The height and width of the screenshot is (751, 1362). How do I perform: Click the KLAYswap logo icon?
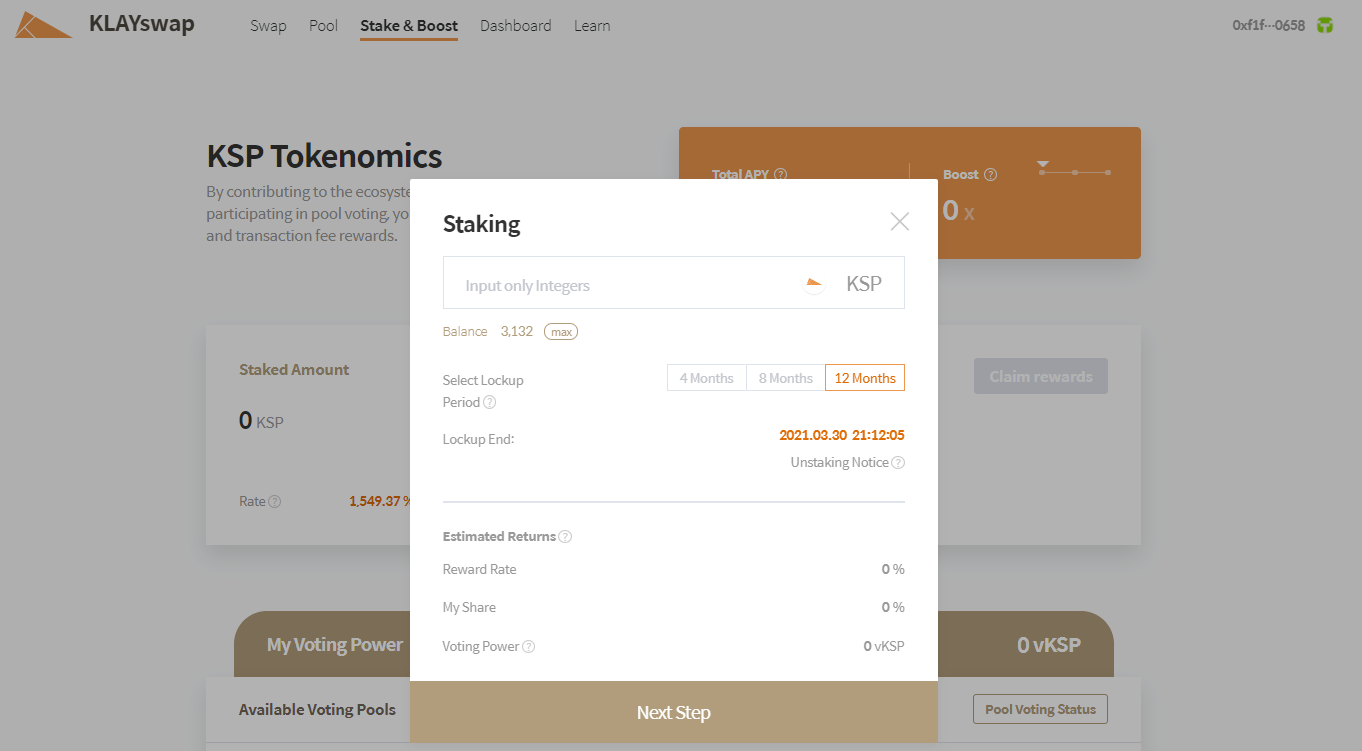point(43,25)
